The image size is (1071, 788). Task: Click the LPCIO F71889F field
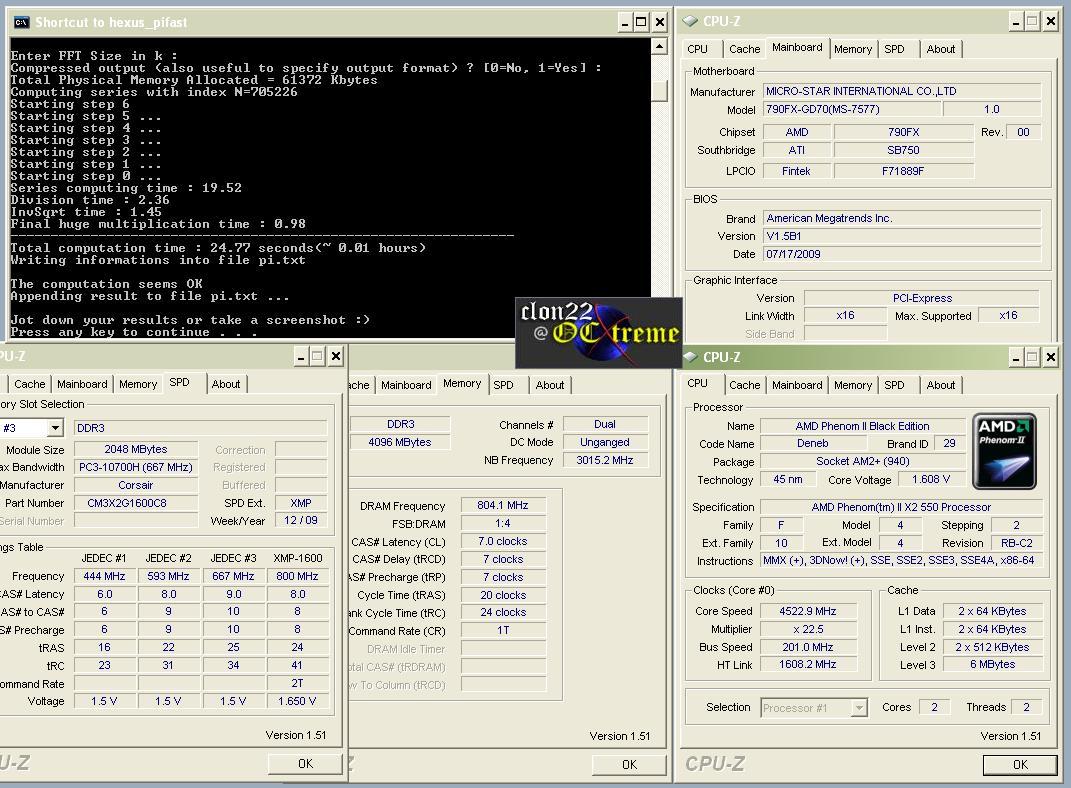pos(903,171)
